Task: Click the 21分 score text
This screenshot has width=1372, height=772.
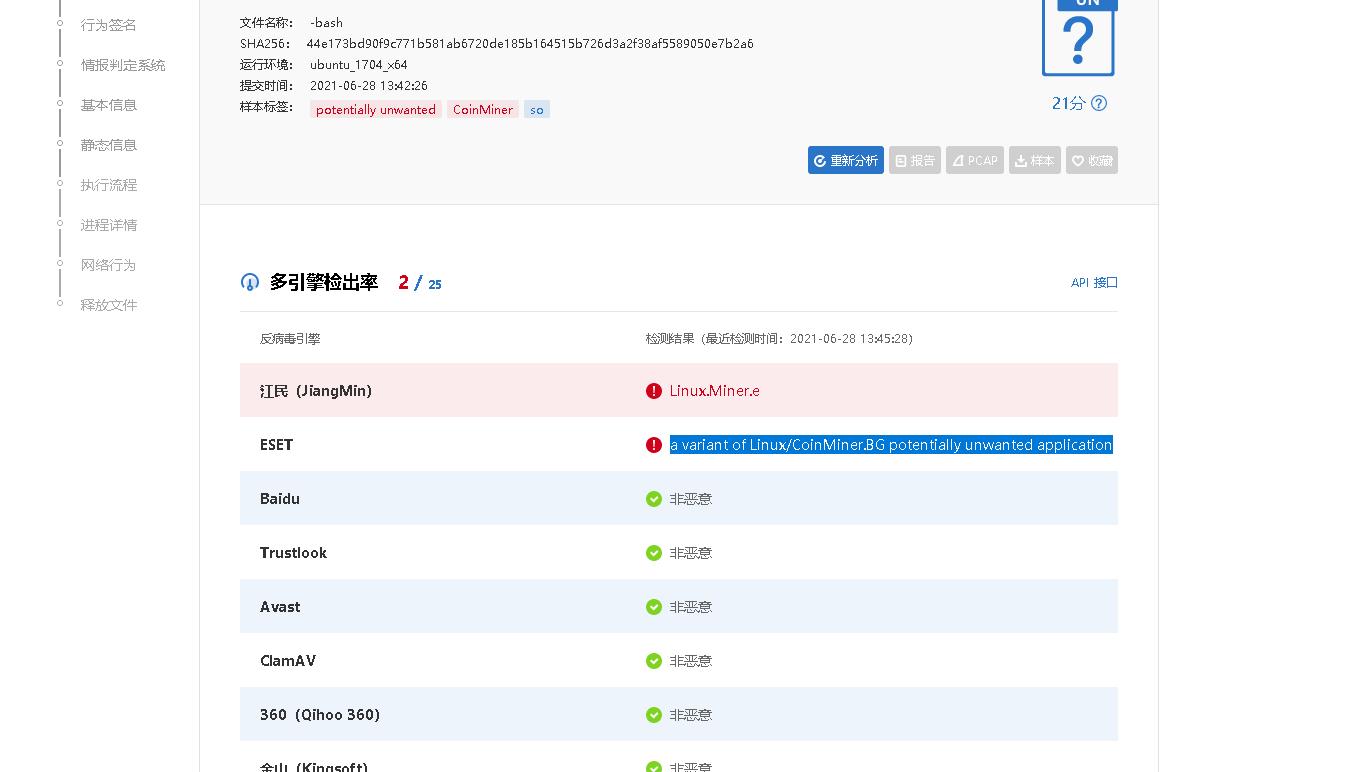Action: point(1068,103)
